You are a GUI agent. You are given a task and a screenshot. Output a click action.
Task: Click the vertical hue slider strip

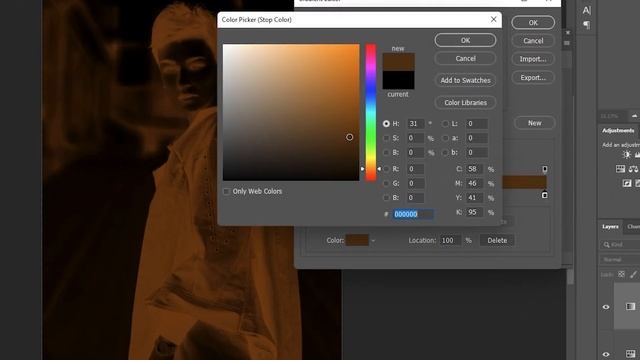[x=371, y=112]
